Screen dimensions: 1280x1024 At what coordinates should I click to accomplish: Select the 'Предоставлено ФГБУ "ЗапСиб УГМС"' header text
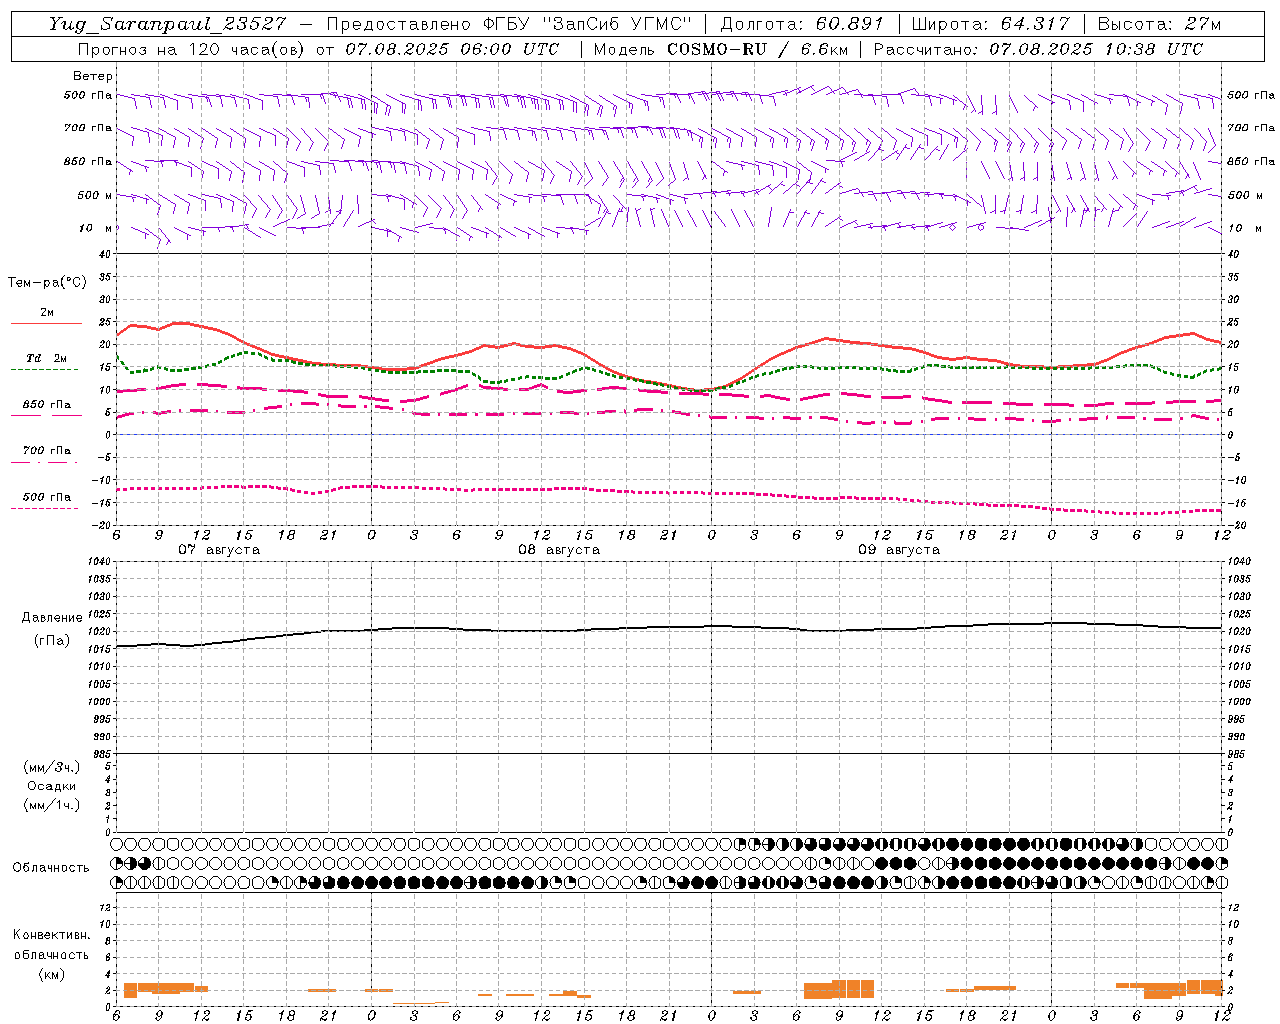point(509,24)
